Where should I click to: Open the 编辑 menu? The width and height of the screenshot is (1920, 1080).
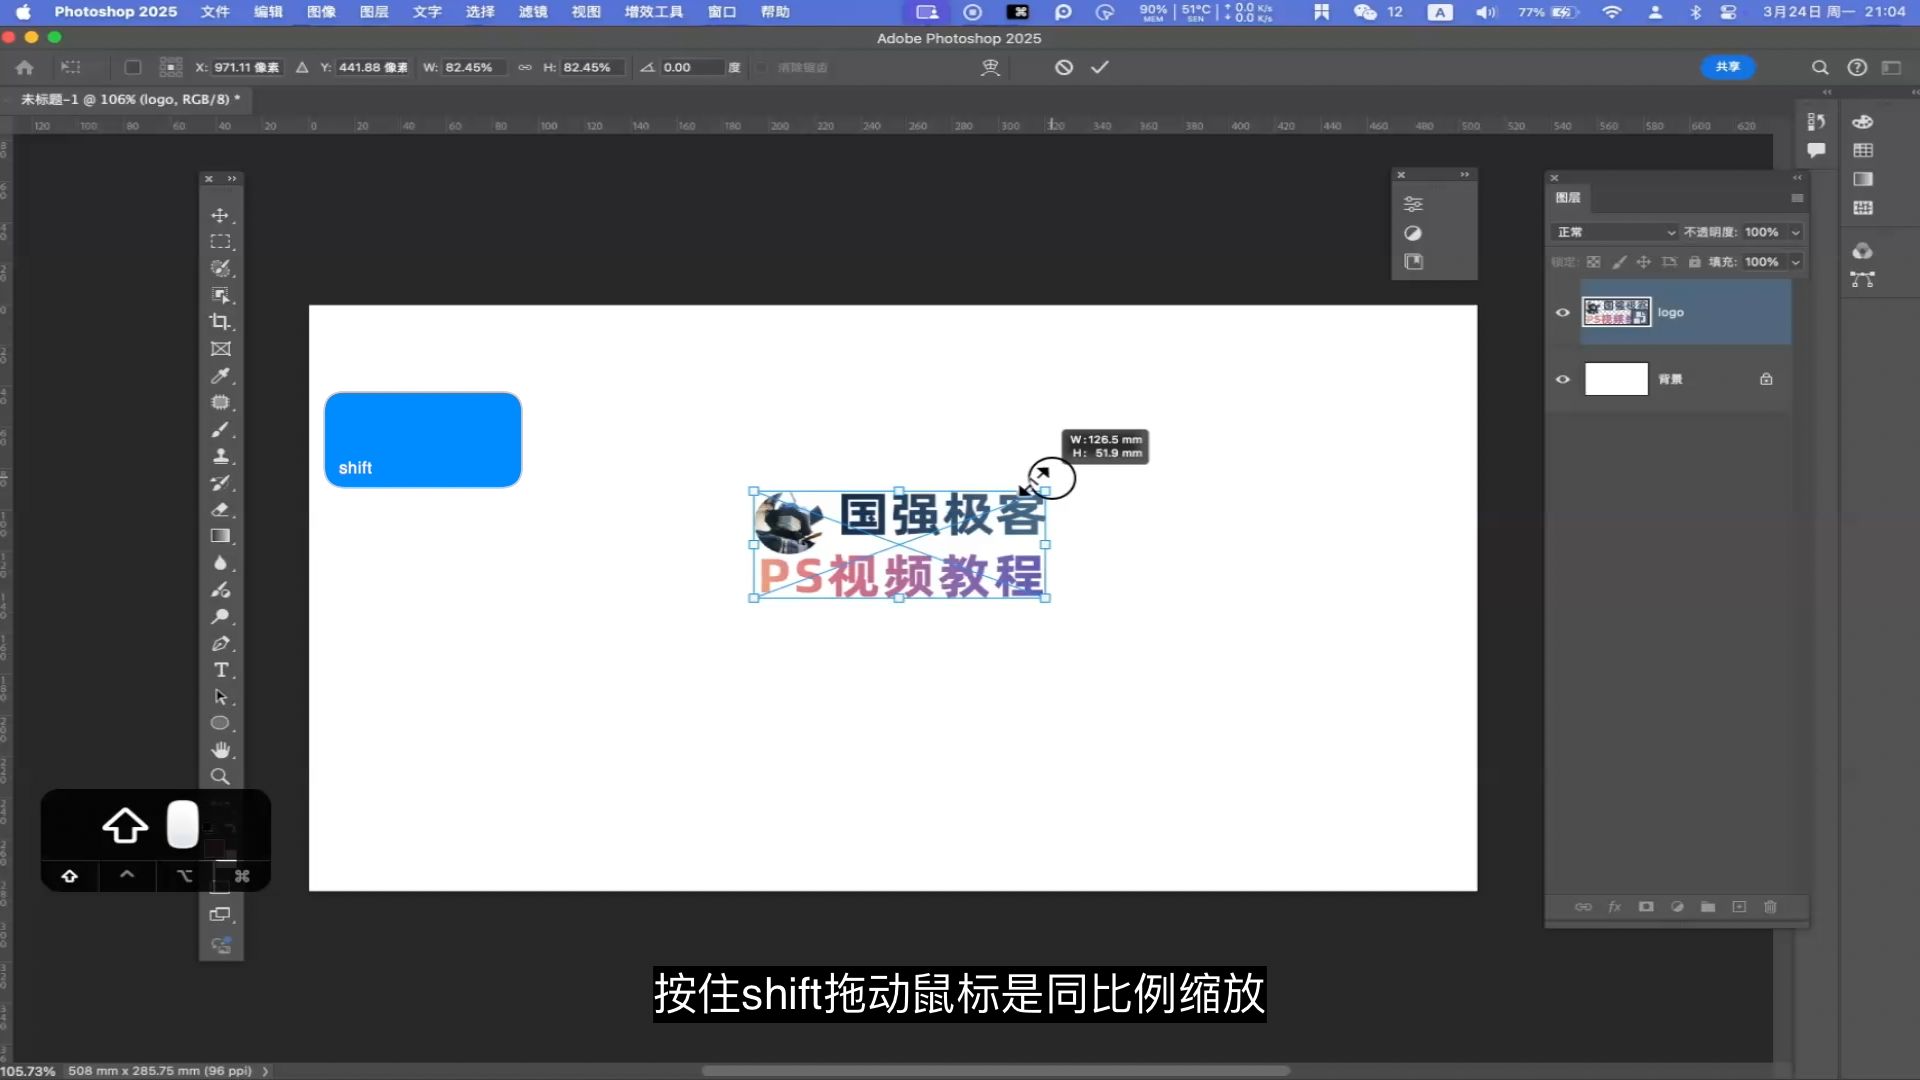[268, 12]
